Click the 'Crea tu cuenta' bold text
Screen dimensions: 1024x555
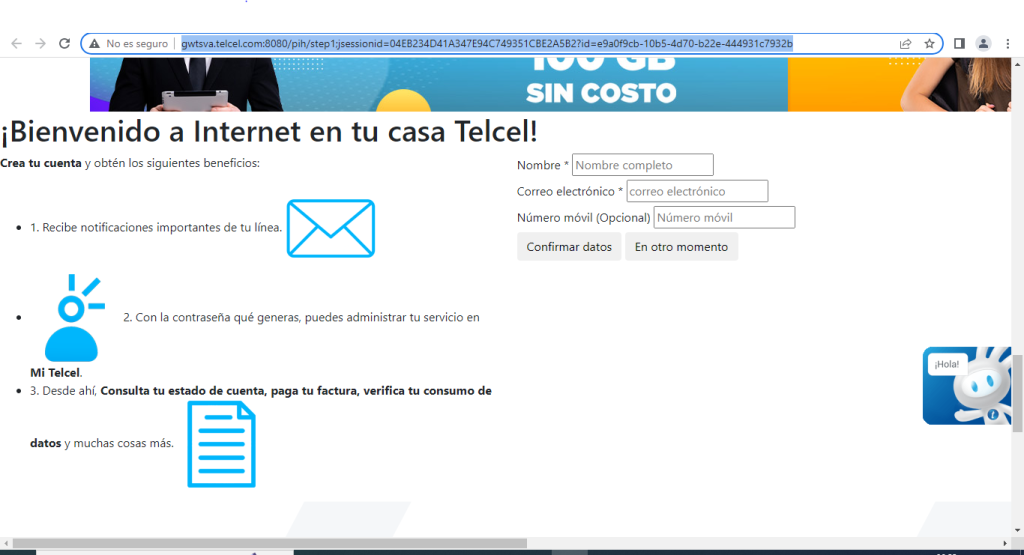click(x=40, y=163)
